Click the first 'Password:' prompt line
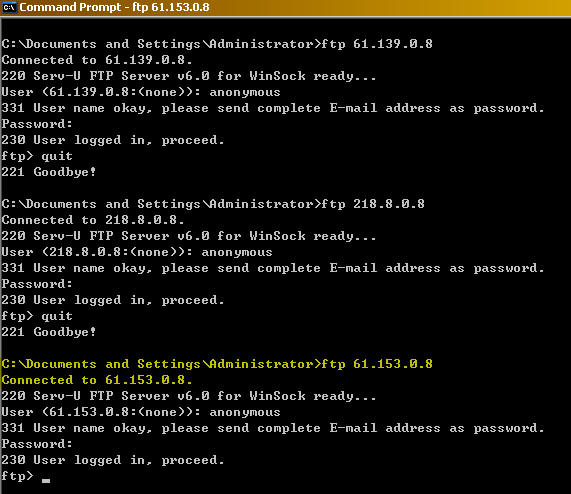Viewport: 571px width, 494px height. coord(37,124)
